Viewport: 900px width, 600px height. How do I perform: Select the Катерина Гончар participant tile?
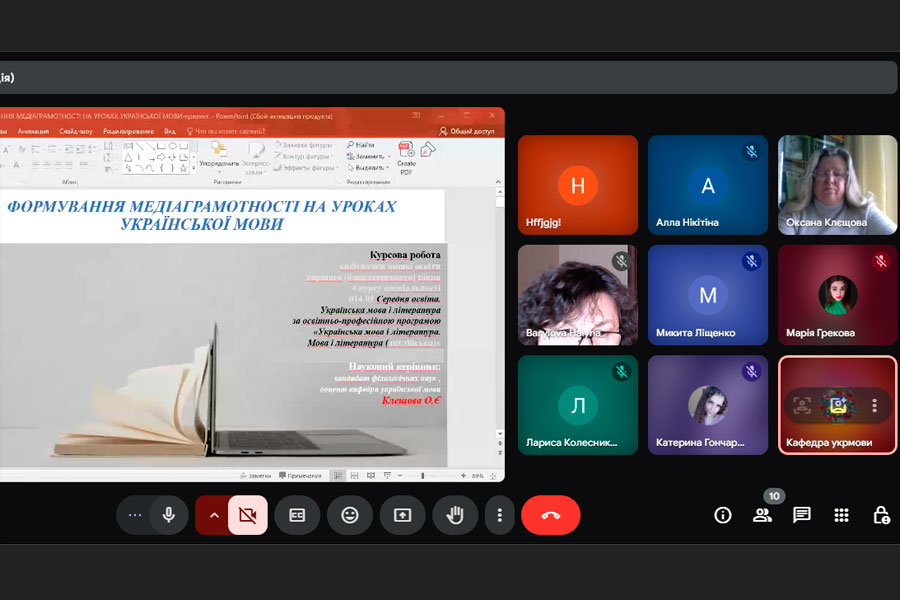tap(708, 405)
